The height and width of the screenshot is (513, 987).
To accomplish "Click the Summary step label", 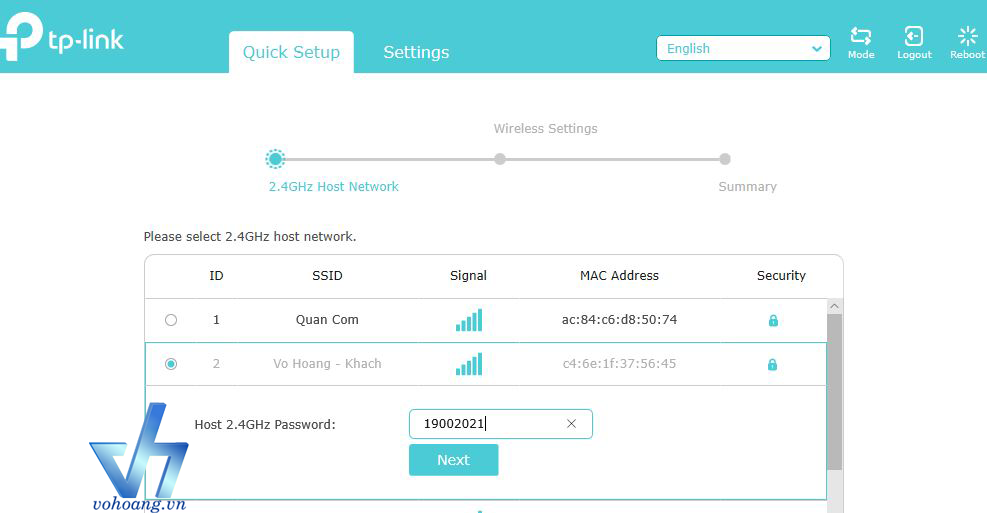I will pos(748,187).
